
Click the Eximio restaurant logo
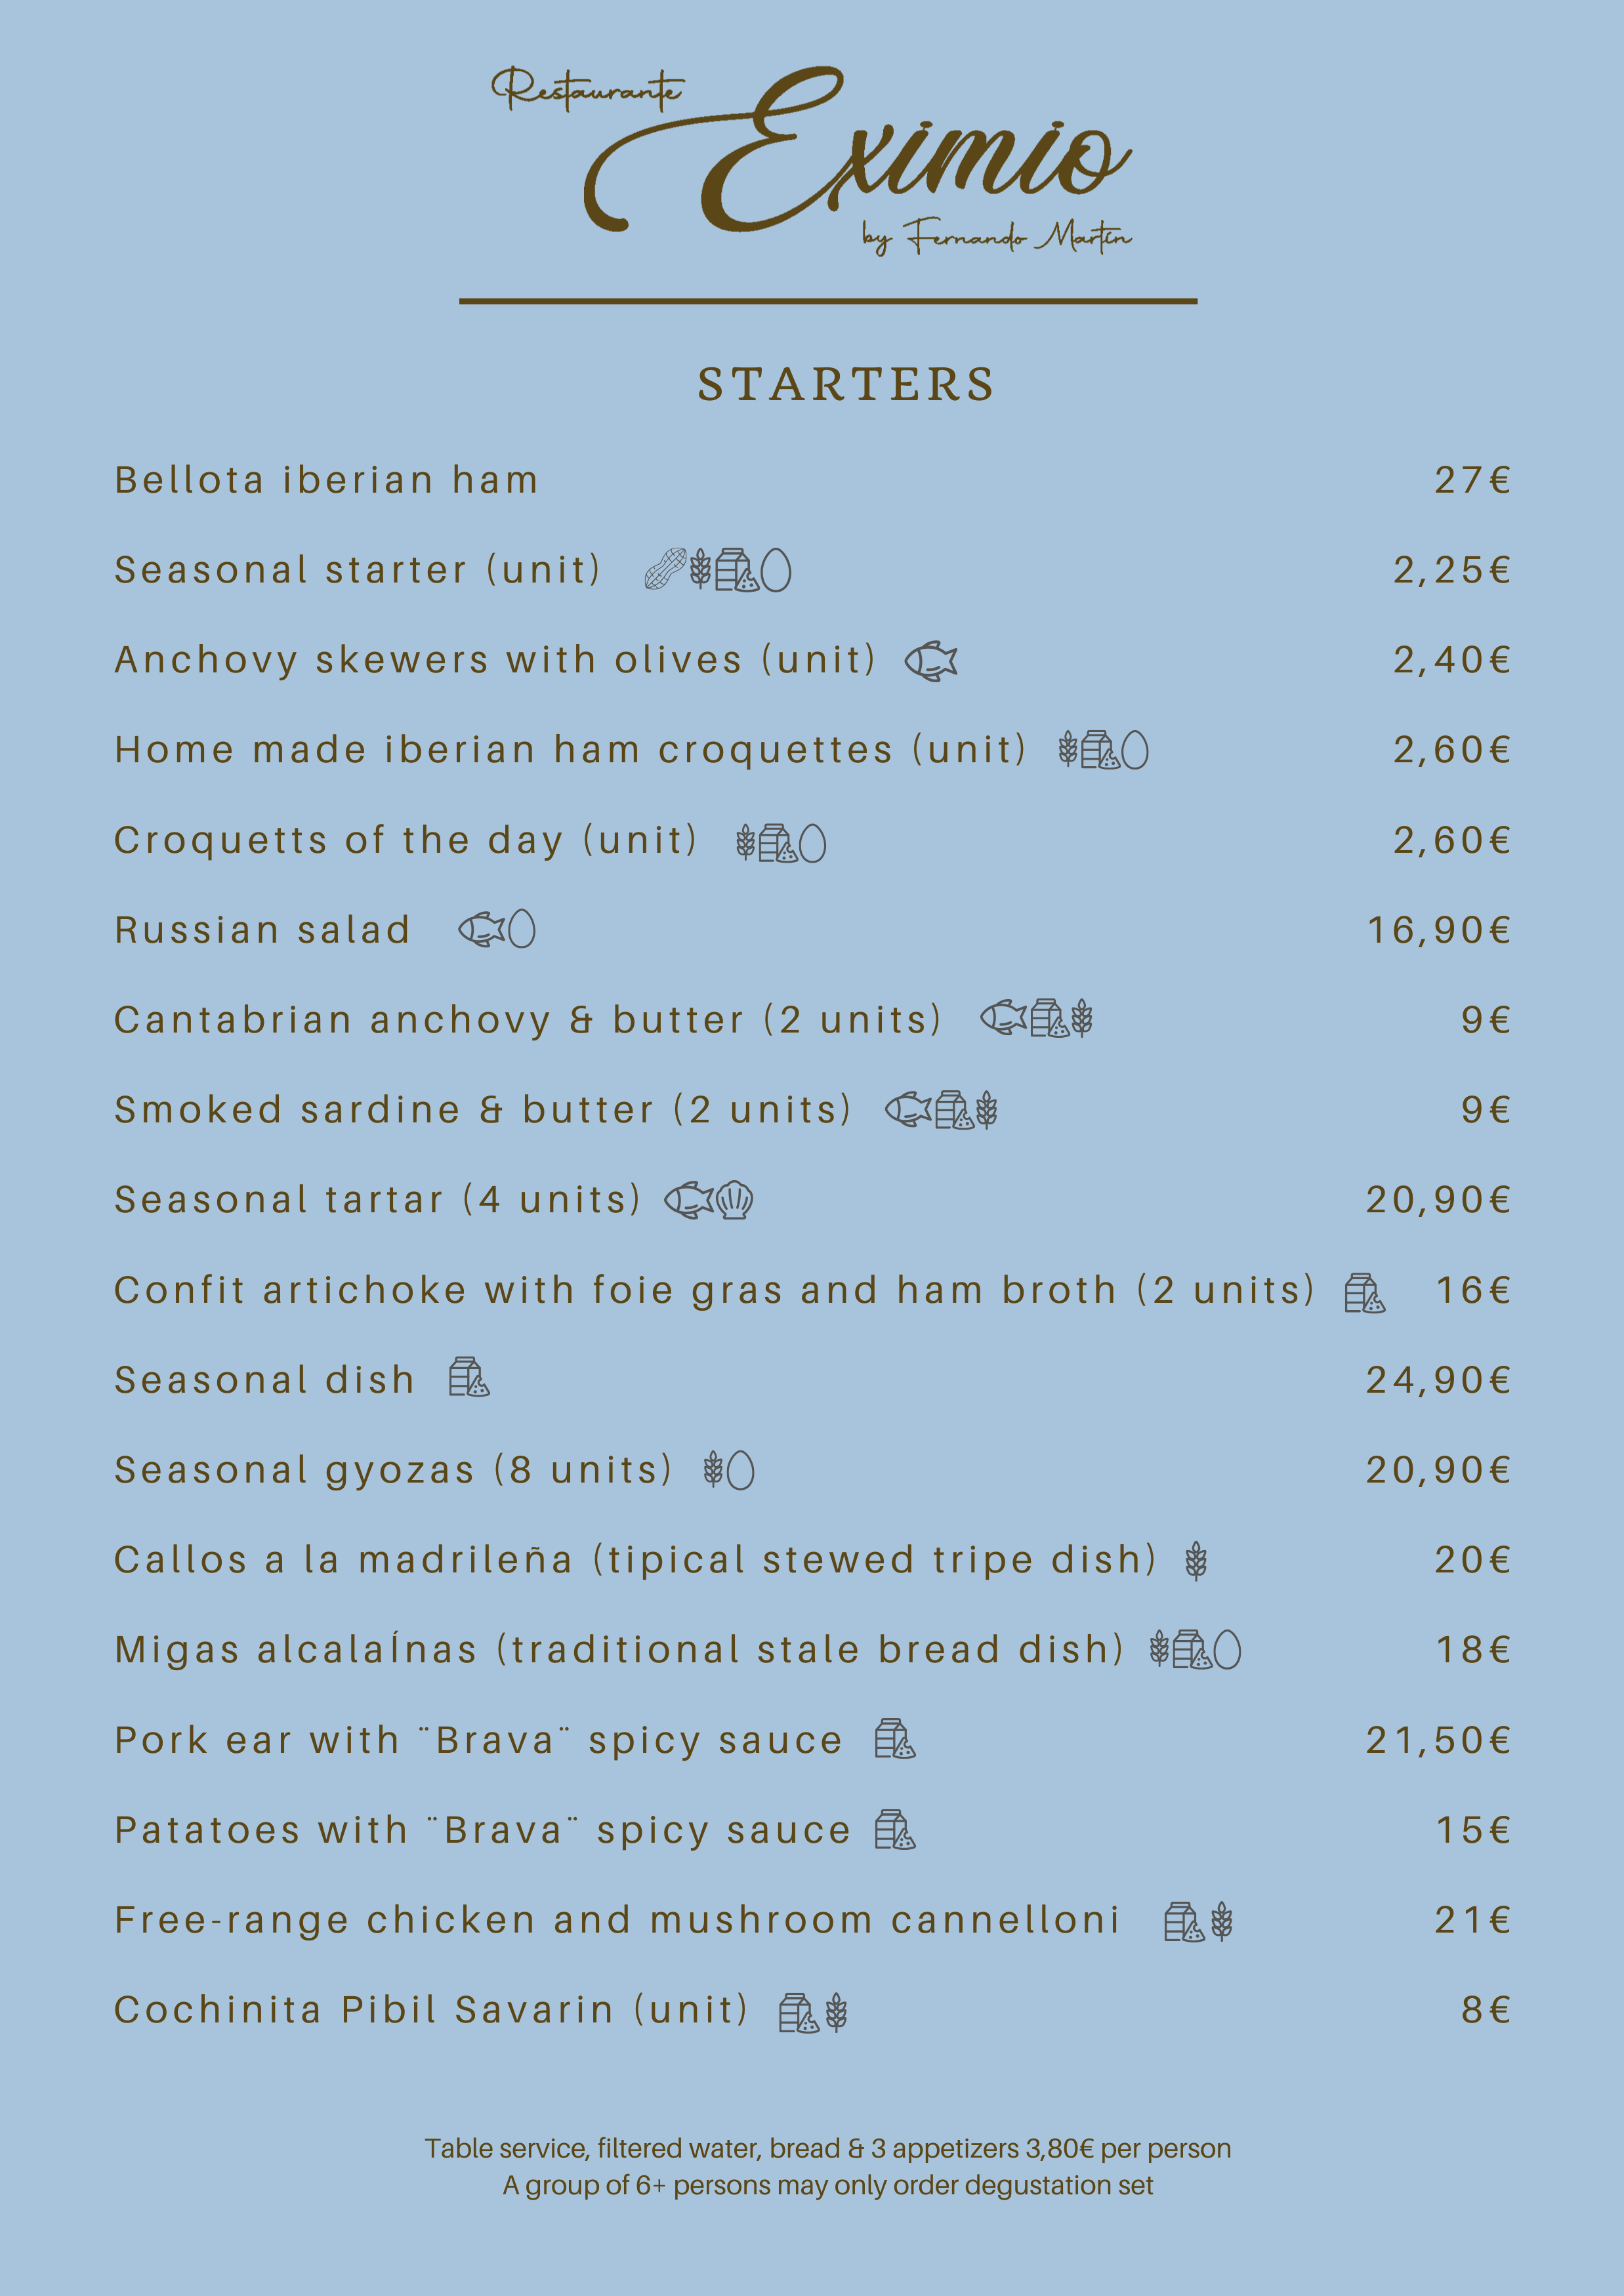point(812,160)
